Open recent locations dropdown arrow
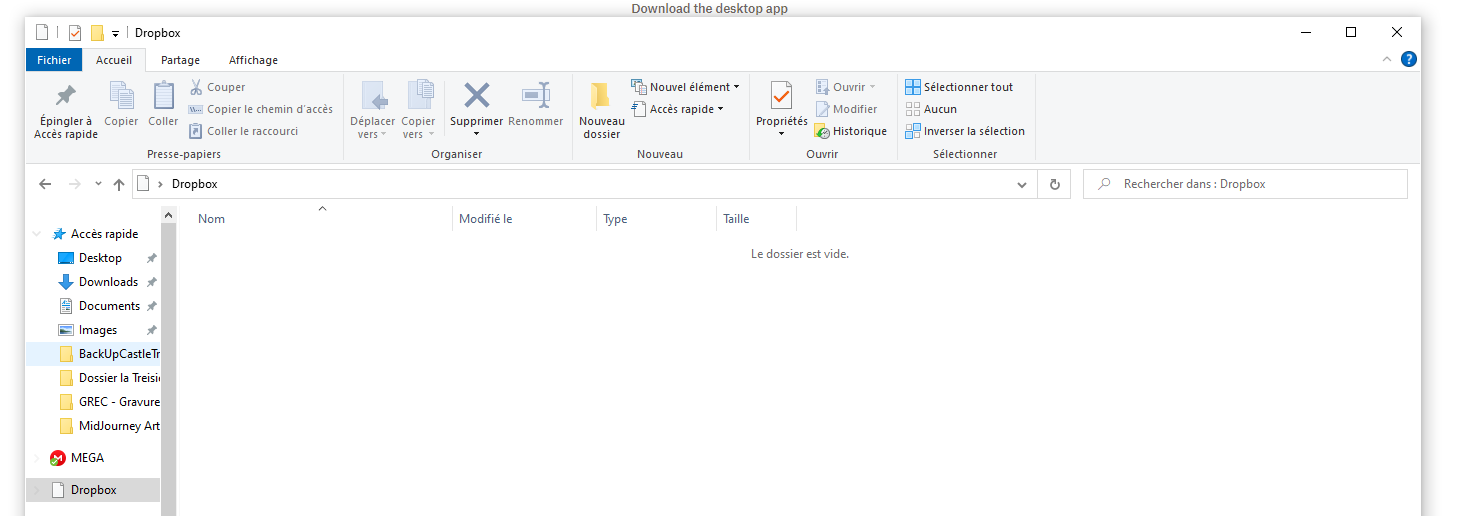Viewport: 1457px width, 516px height. point(98,184)
